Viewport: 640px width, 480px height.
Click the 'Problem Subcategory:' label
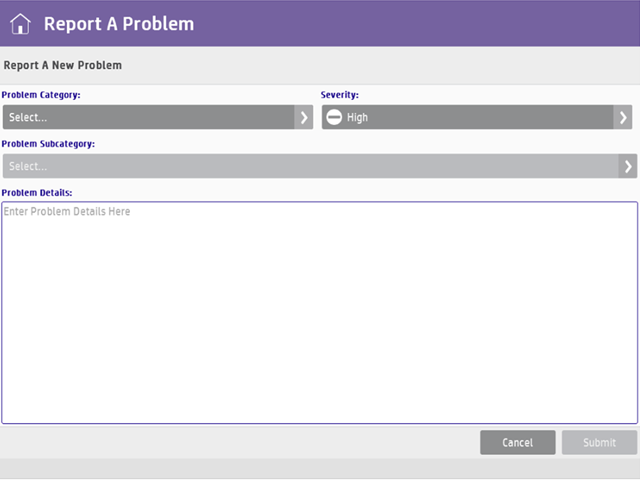pos(48,144)
